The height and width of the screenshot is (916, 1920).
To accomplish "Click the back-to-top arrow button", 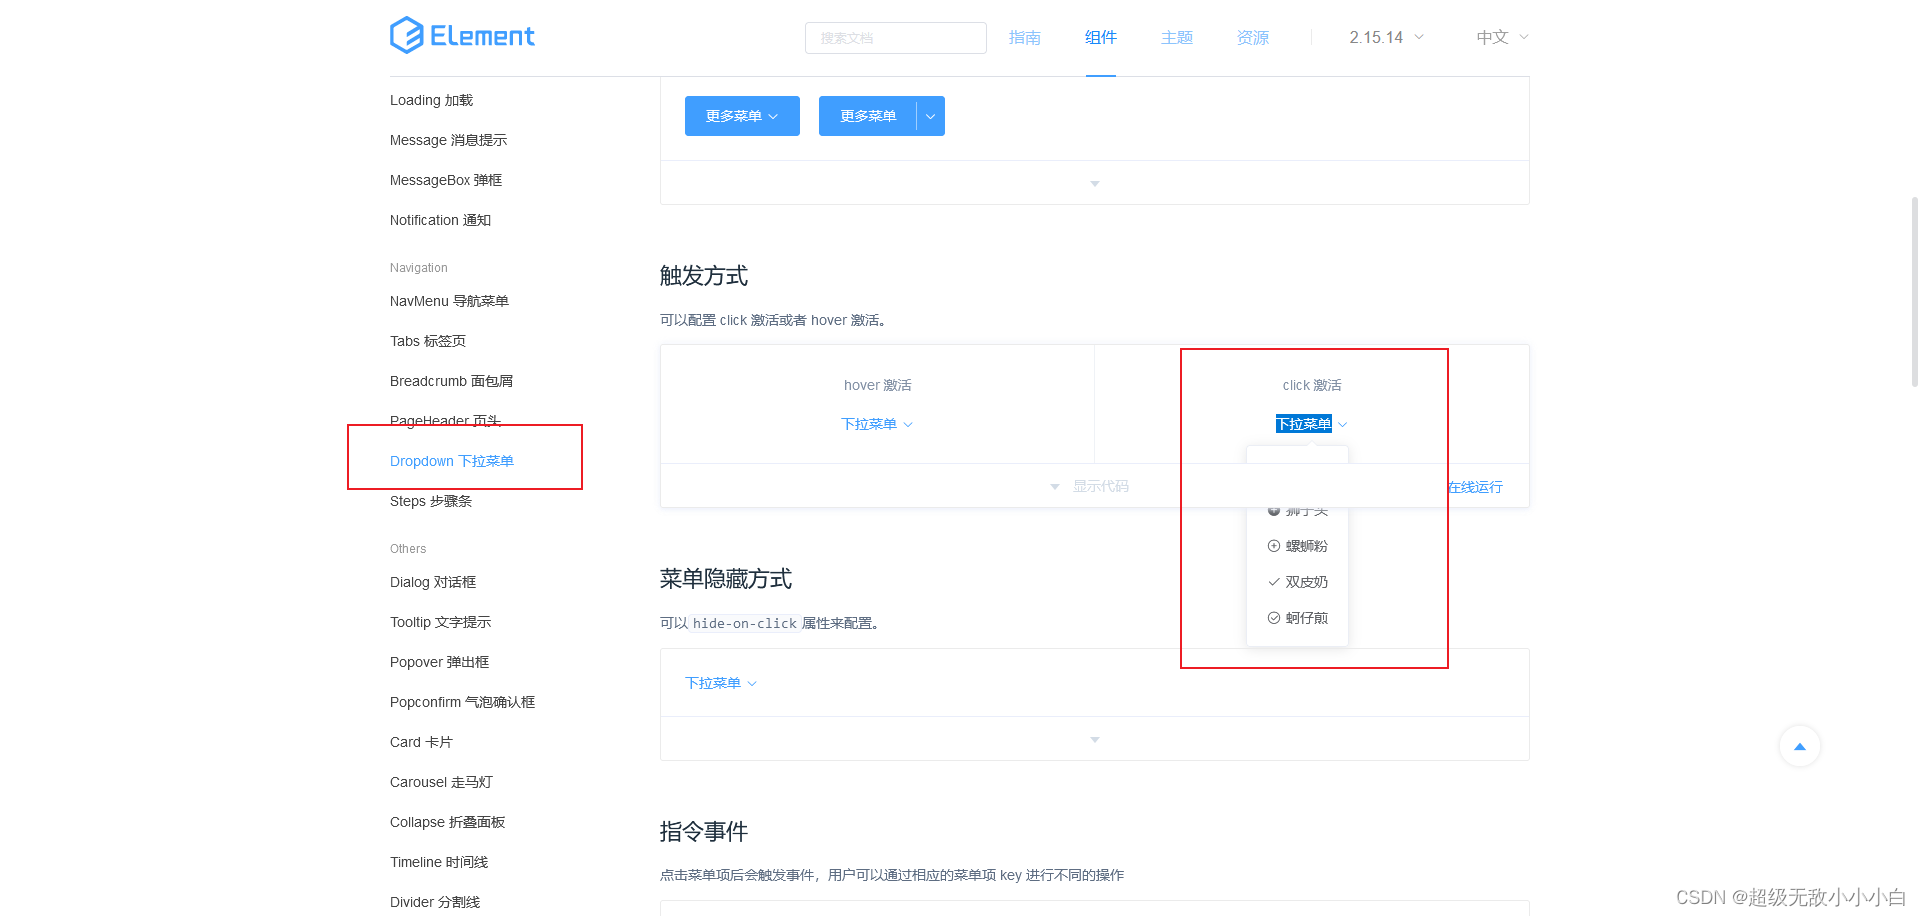I will [1800, 746].
